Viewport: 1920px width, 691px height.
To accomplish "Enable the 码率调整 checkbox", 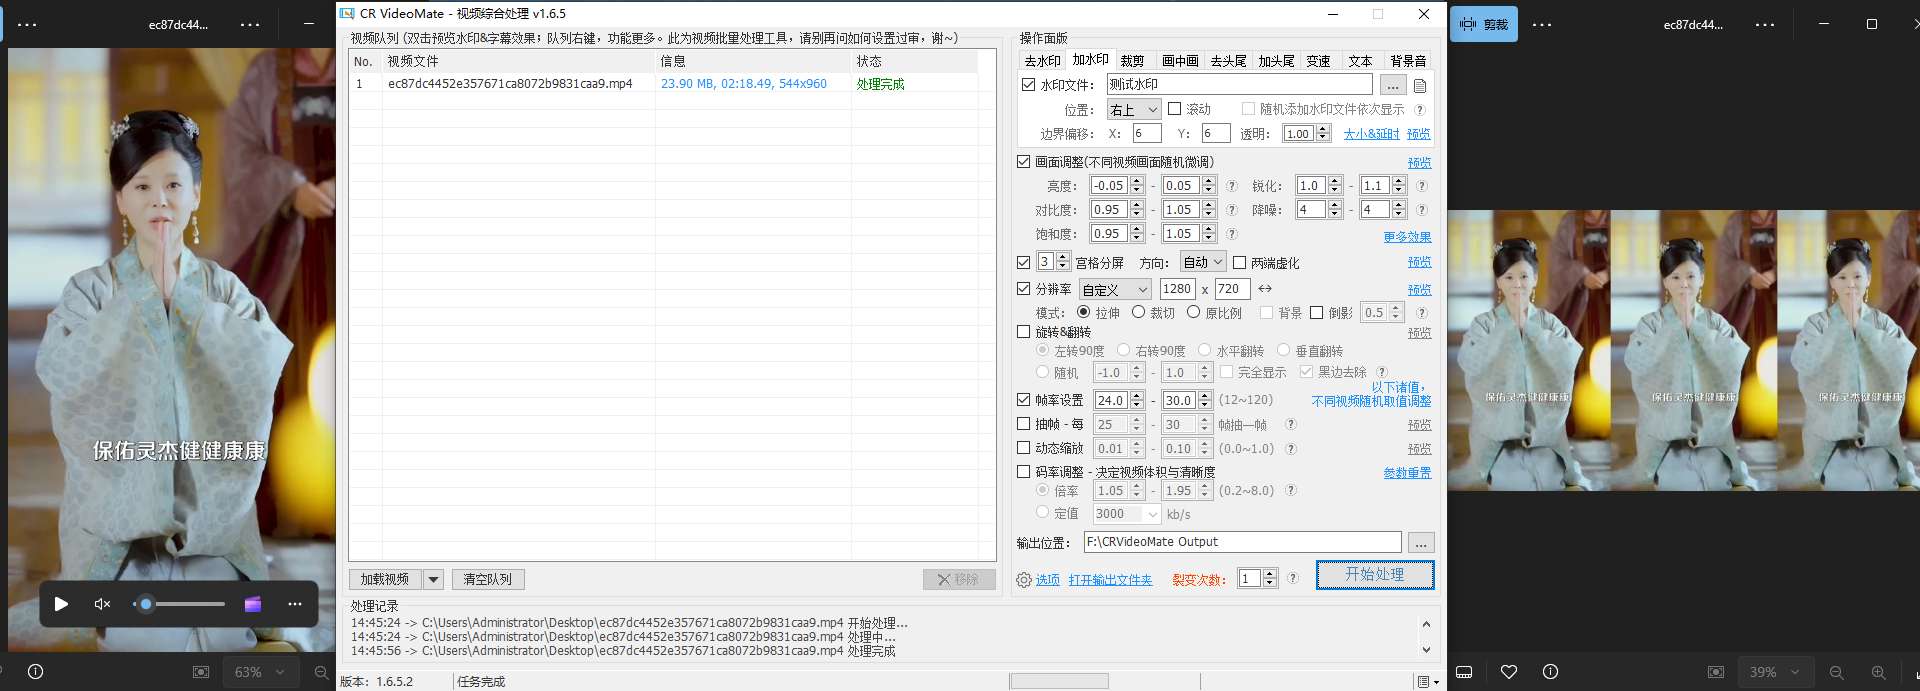I will point(1024,471).
